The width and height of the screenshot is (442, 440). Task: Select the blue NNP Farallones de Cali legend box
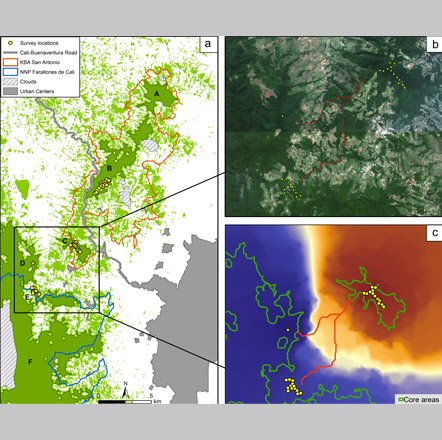click(10, 72)
